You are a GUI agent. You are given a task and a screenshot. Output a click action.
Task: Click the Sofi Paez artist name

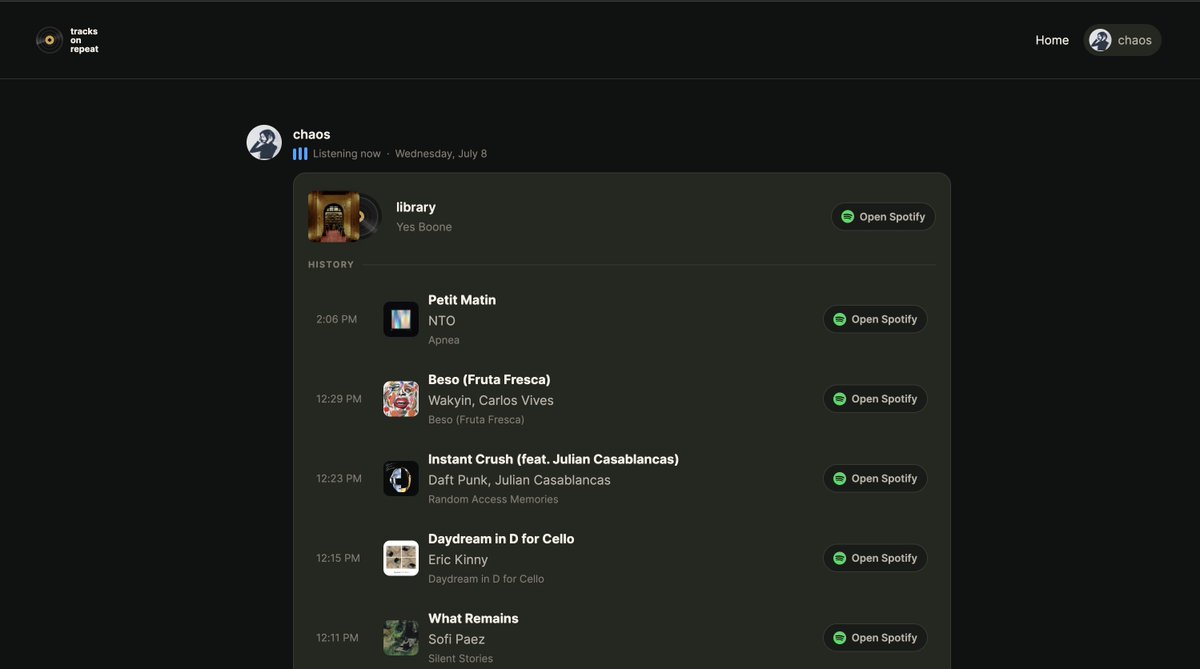point(456,639)
